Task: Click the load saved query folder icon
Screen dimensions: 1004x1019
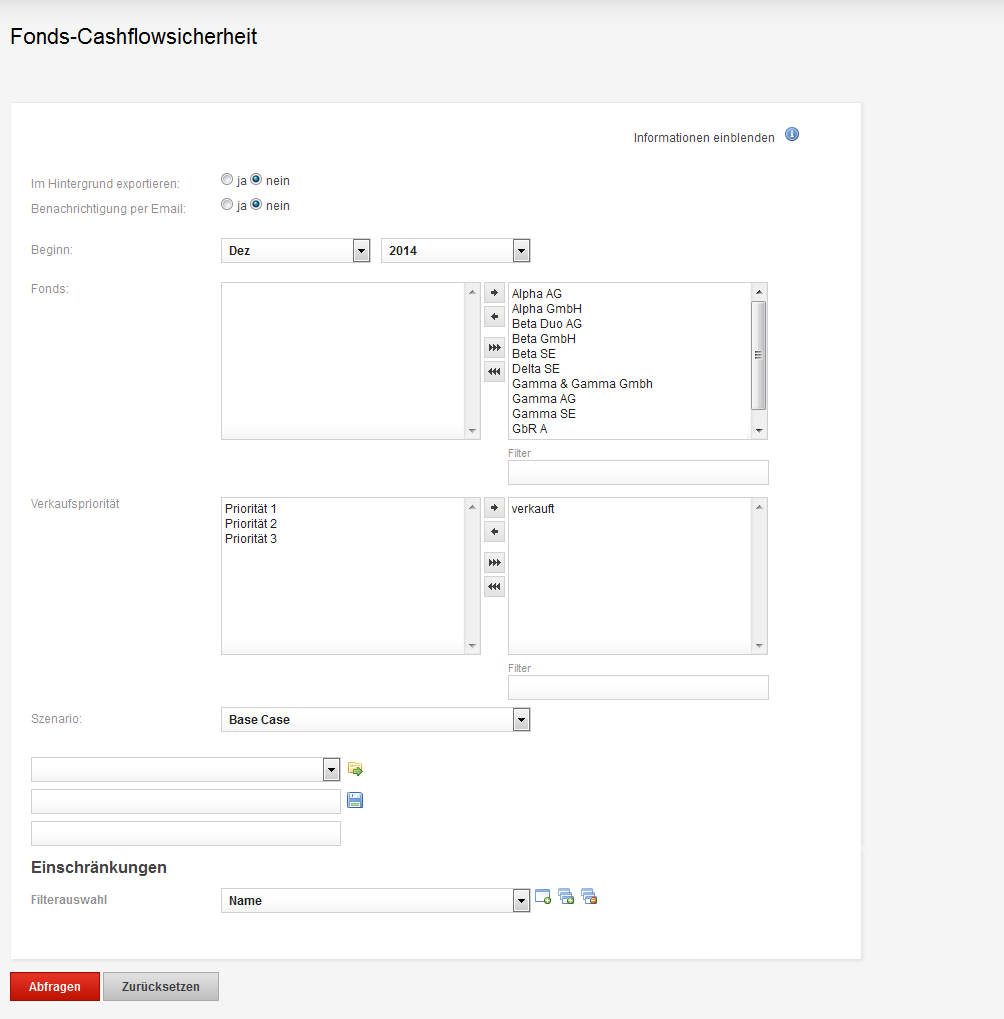Action: click(355, 769)
